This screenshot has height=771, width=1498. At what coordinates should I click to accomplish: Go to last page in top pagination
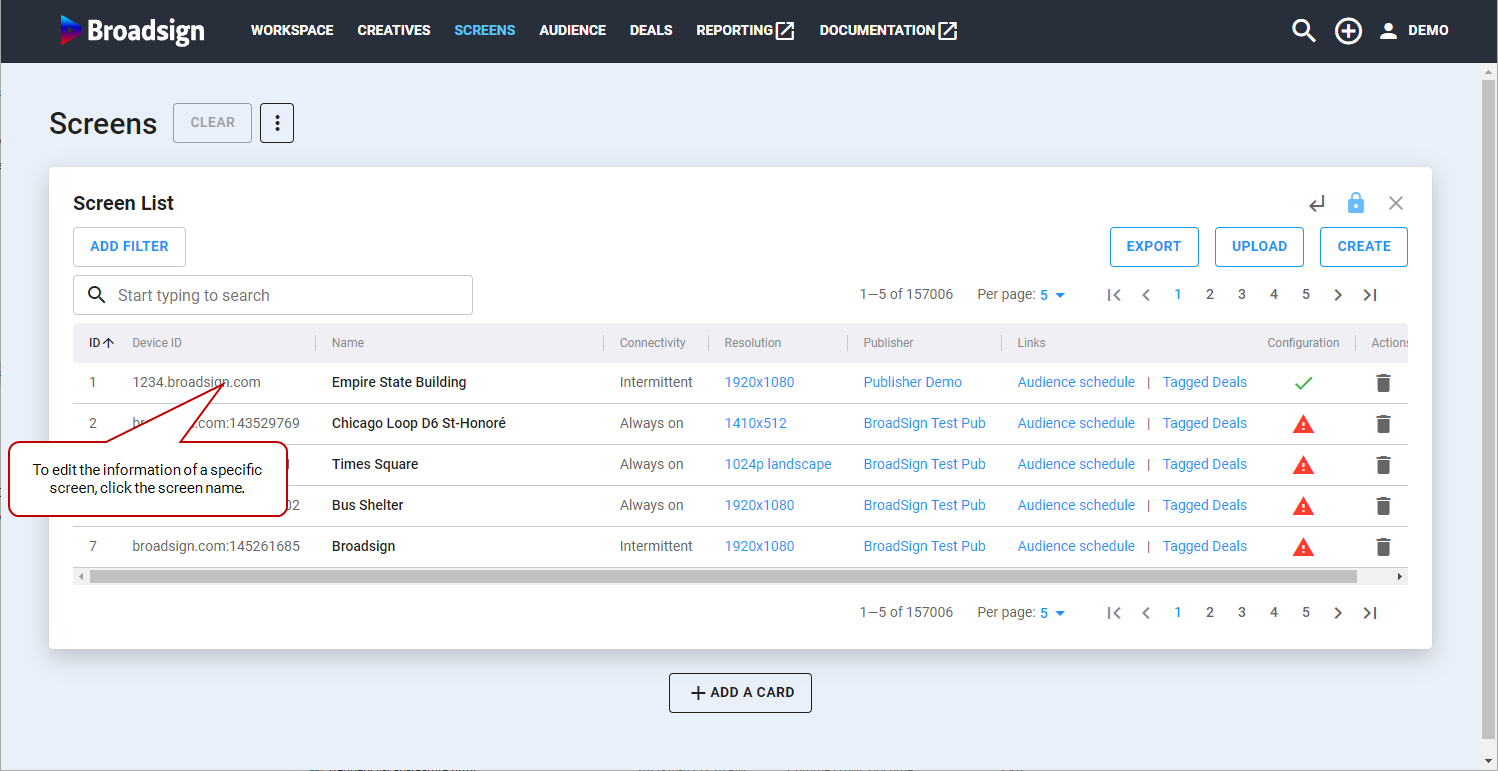click(x=1370, y=295)
